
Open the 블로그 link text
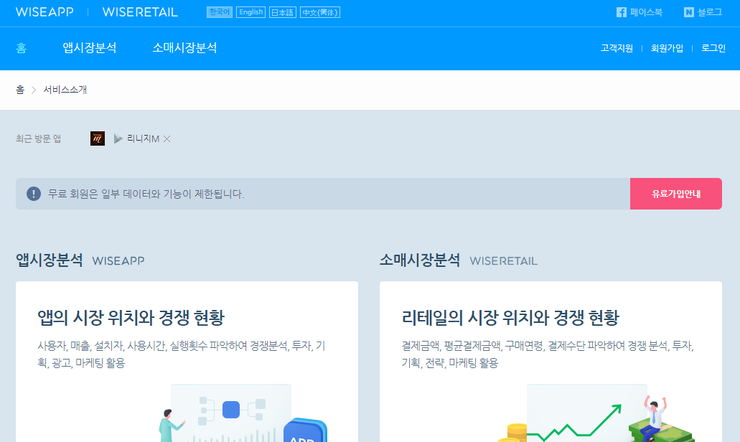[710, 12]
